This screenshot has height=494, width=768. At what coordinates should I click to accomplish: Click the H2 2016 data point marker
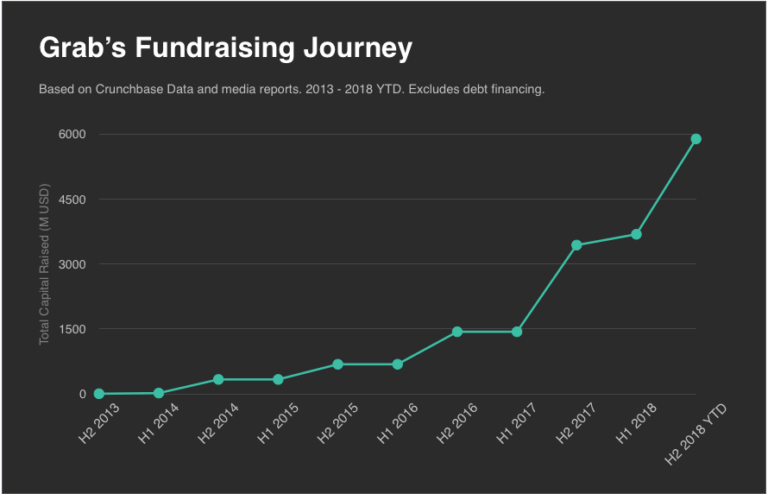[457, 331]
